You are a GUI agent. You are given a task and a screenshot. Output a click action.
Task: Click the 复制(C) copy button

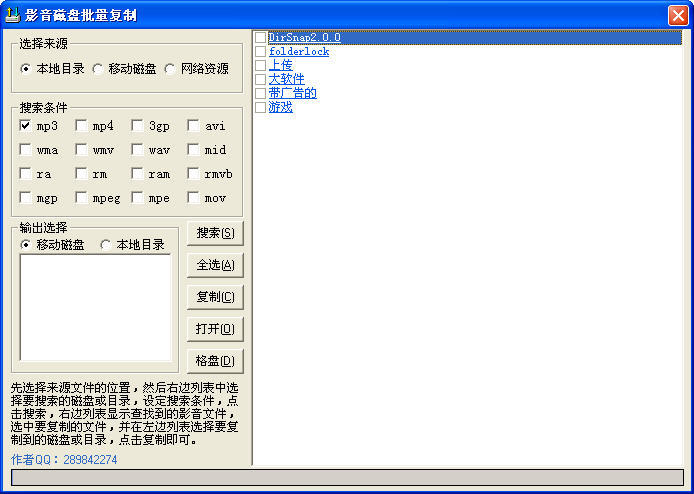(x=215, y=297)
